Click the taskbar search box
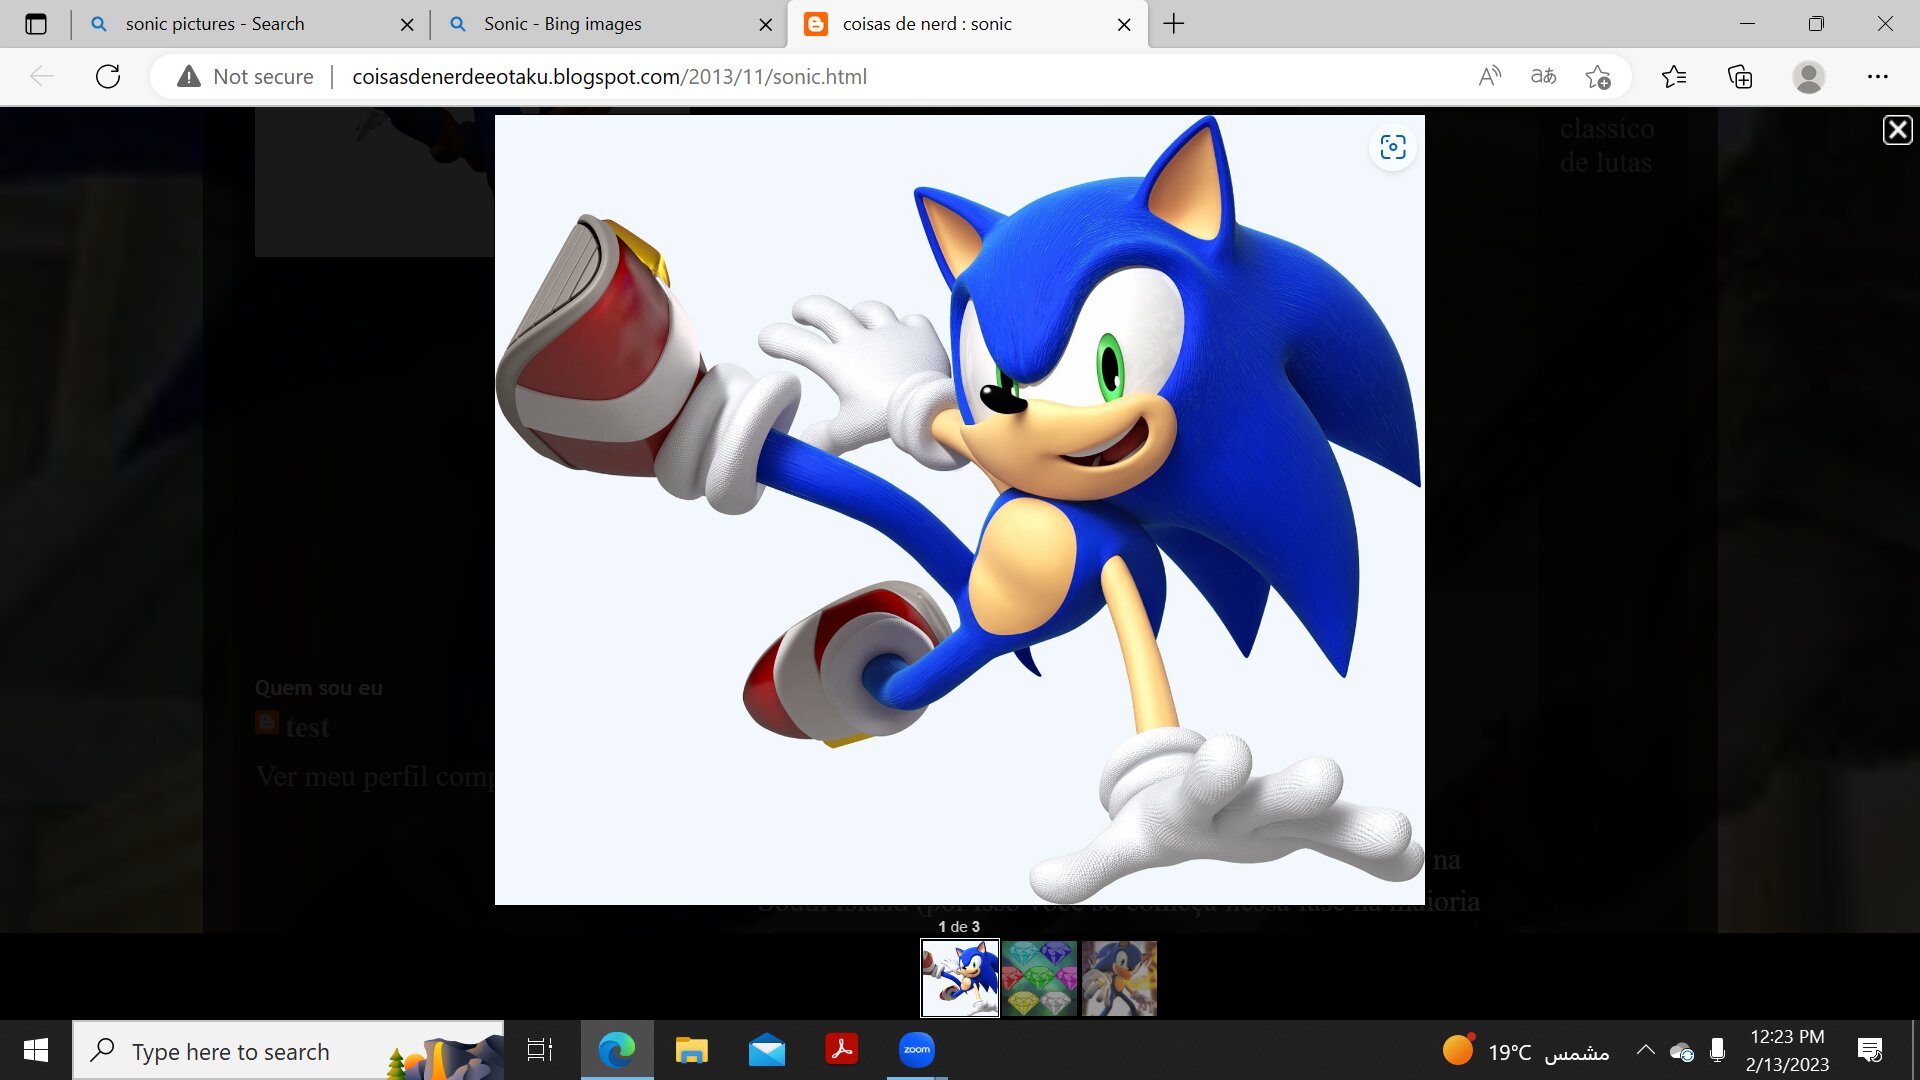The image size is (1920, 1080). pyautogui.click(x=288, y=1050)
